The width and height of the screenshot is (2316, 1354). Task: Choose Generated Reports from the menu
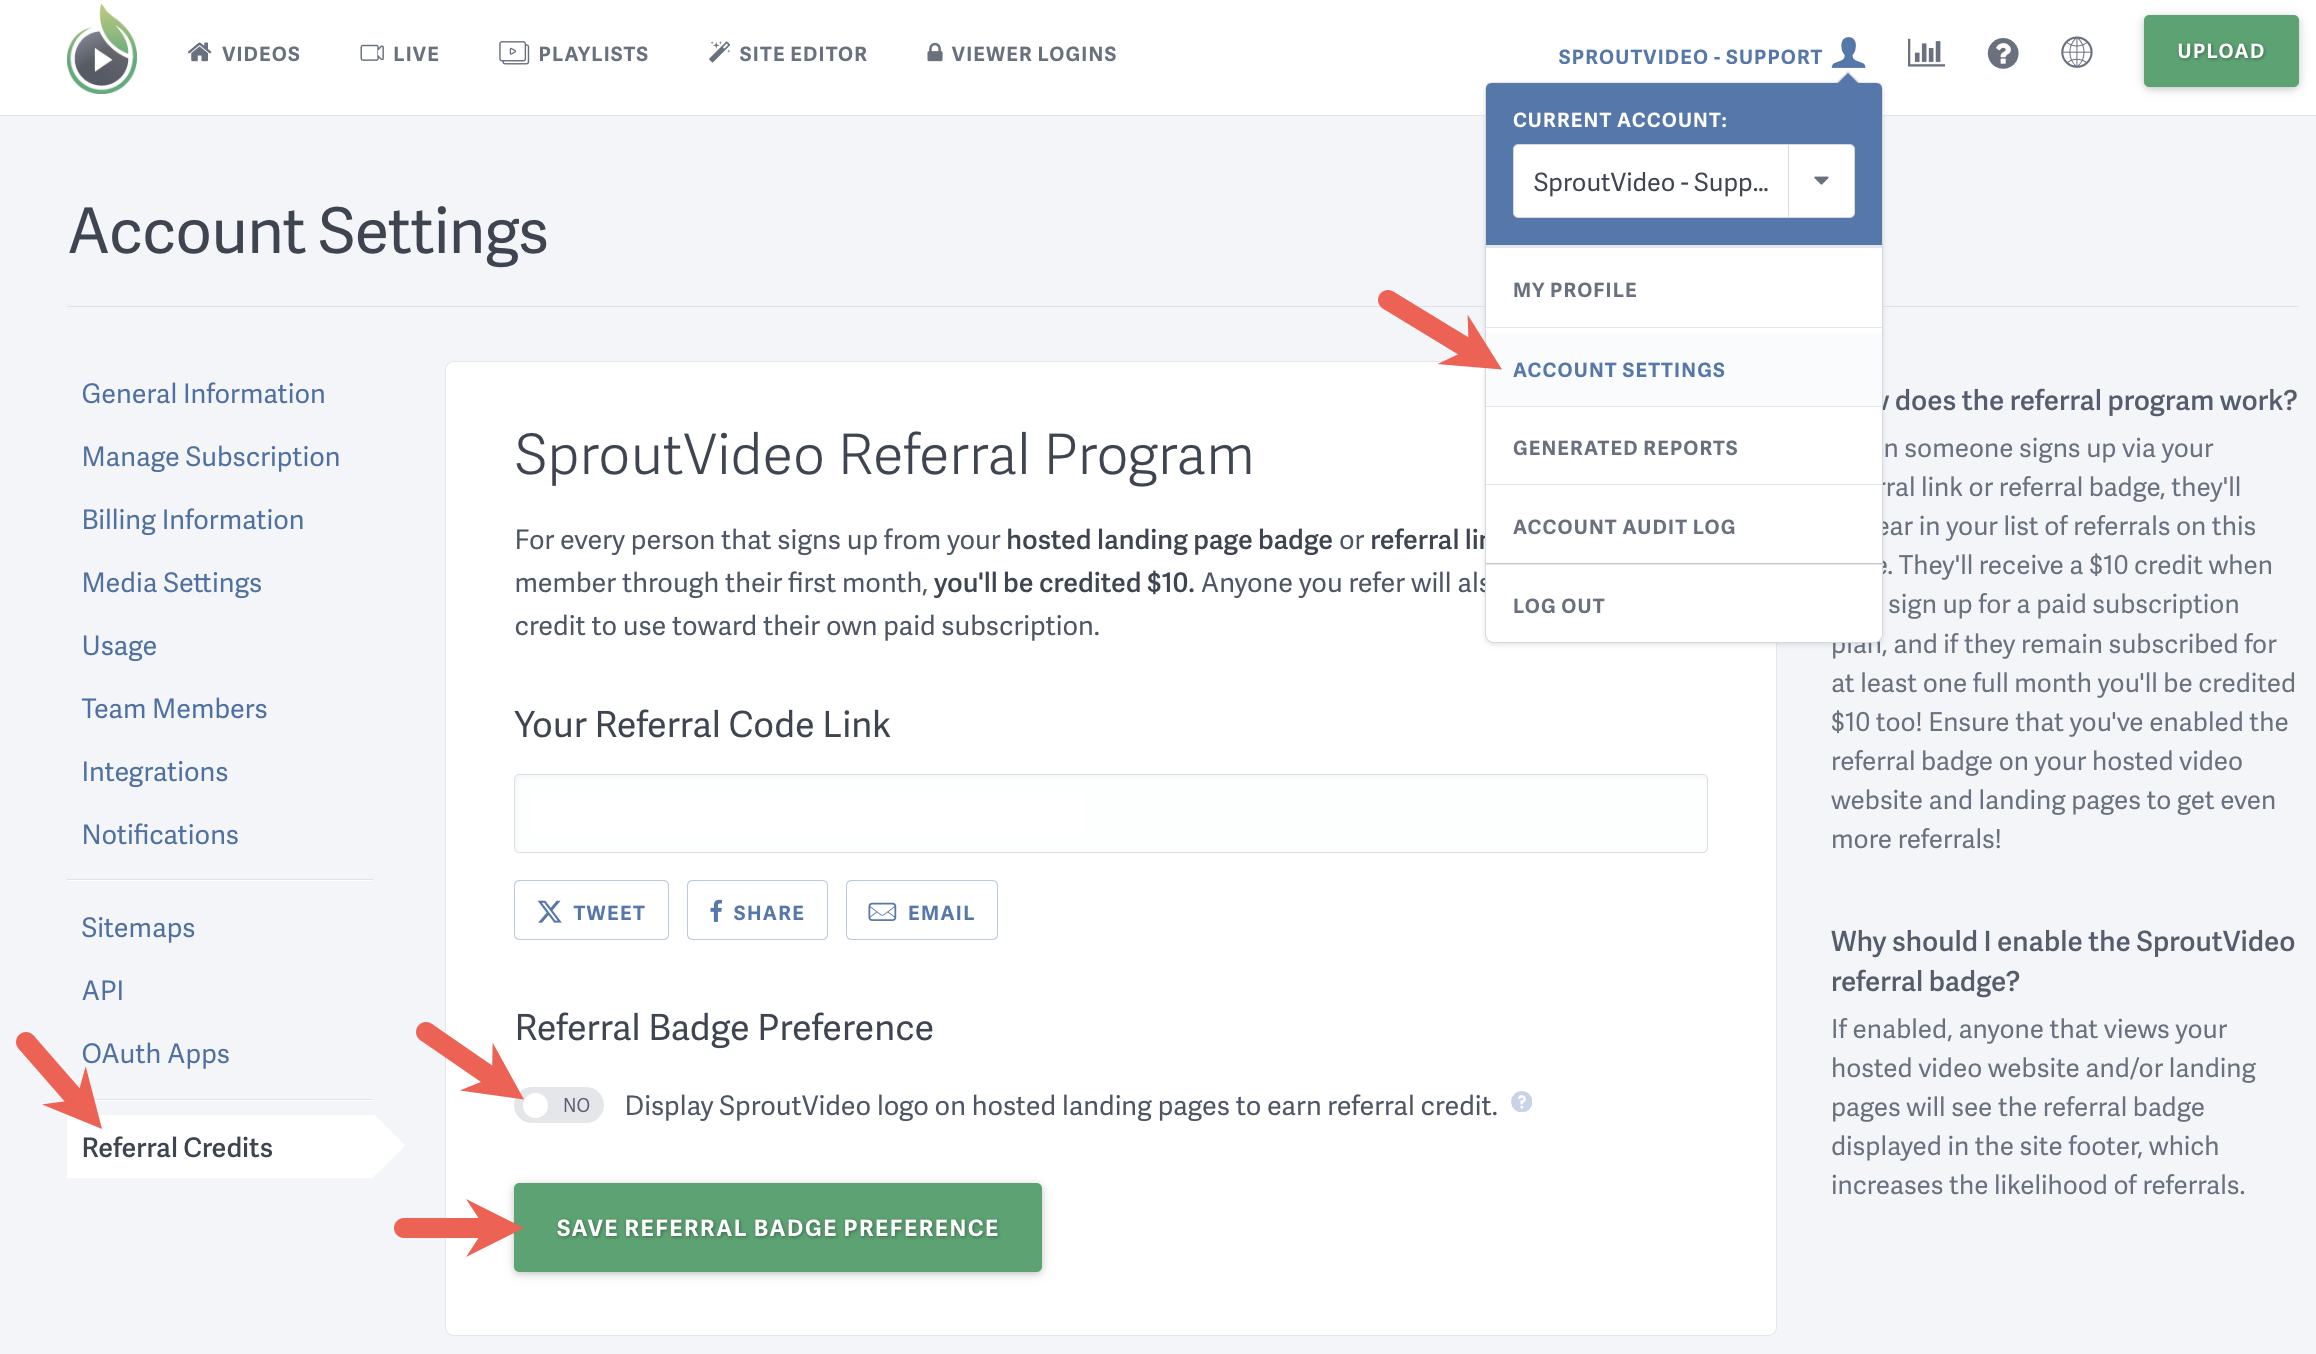point(1625,447)
